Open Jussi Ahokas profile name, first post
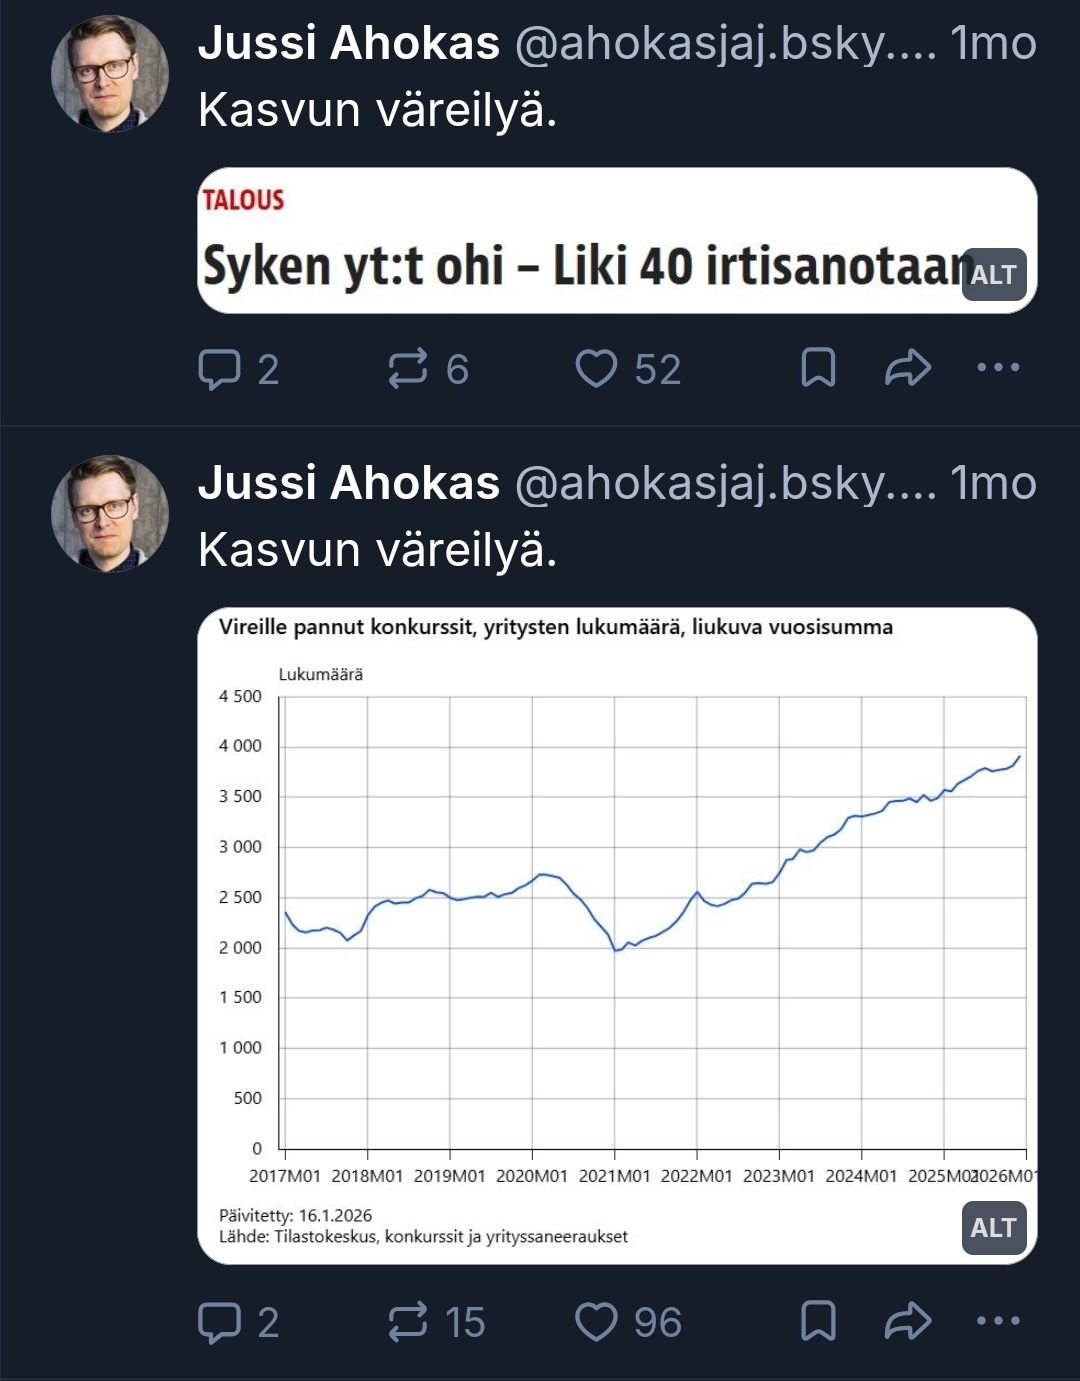This screenshot has width=1080, height=1381. tap(349, 44)
